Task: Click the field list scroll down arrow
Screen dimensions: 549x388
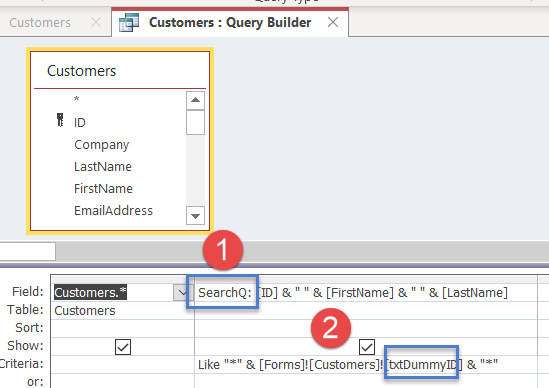Action: 195,216
